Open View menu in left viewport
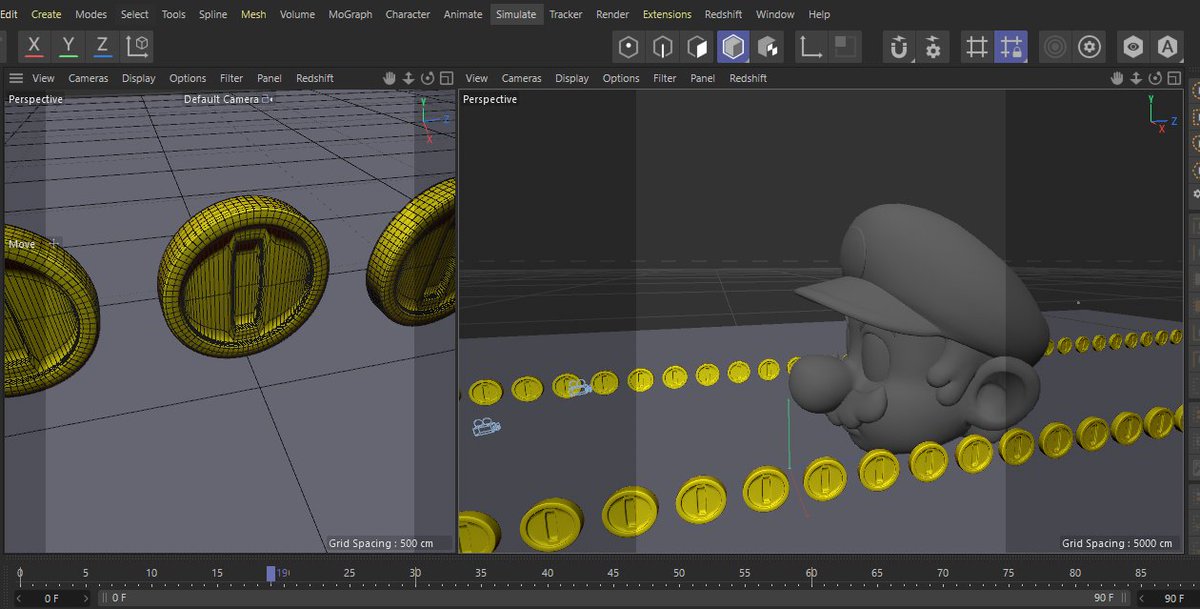 (x=43, y=78)
